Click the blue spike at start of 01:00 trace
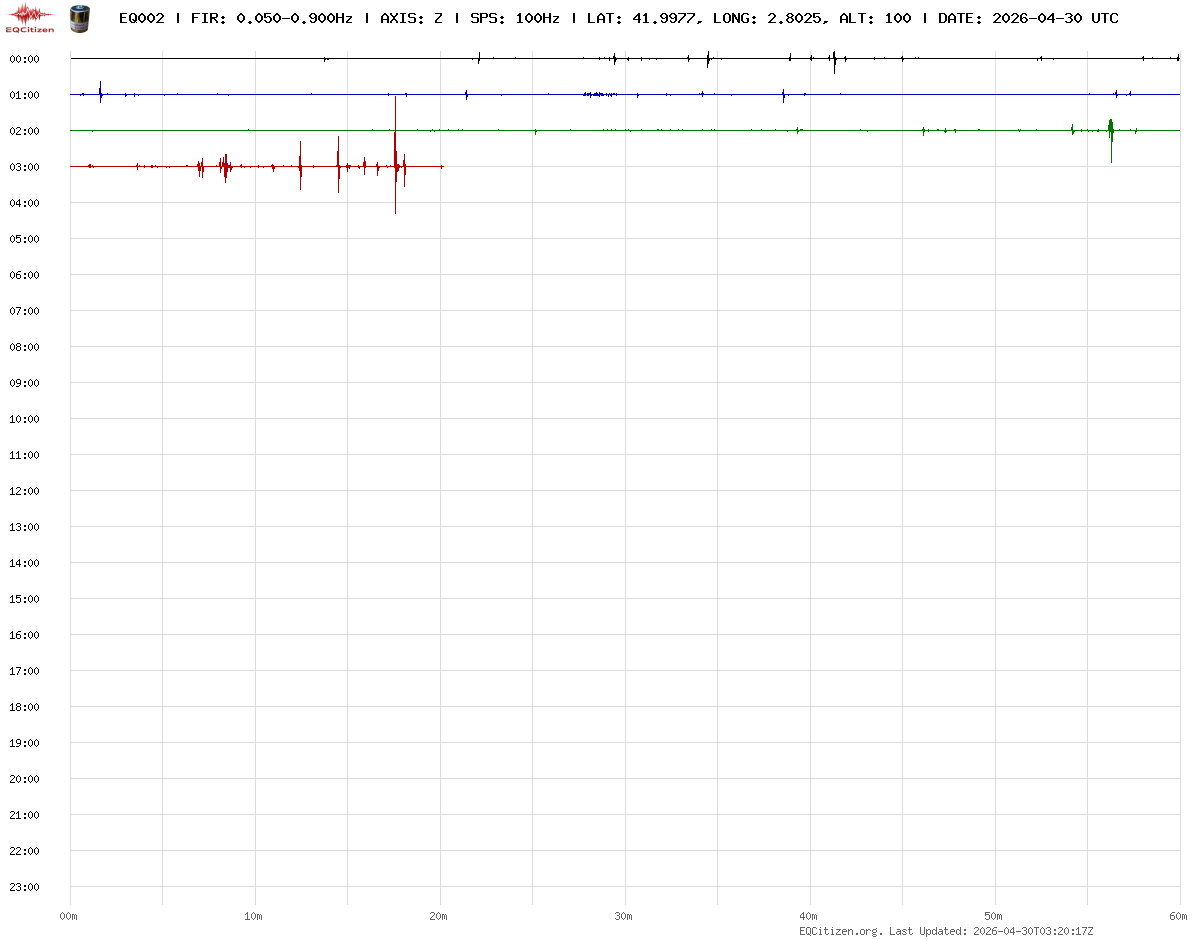Image resolution: width=1200 pixels, height=940 pixels. point(100,92)
